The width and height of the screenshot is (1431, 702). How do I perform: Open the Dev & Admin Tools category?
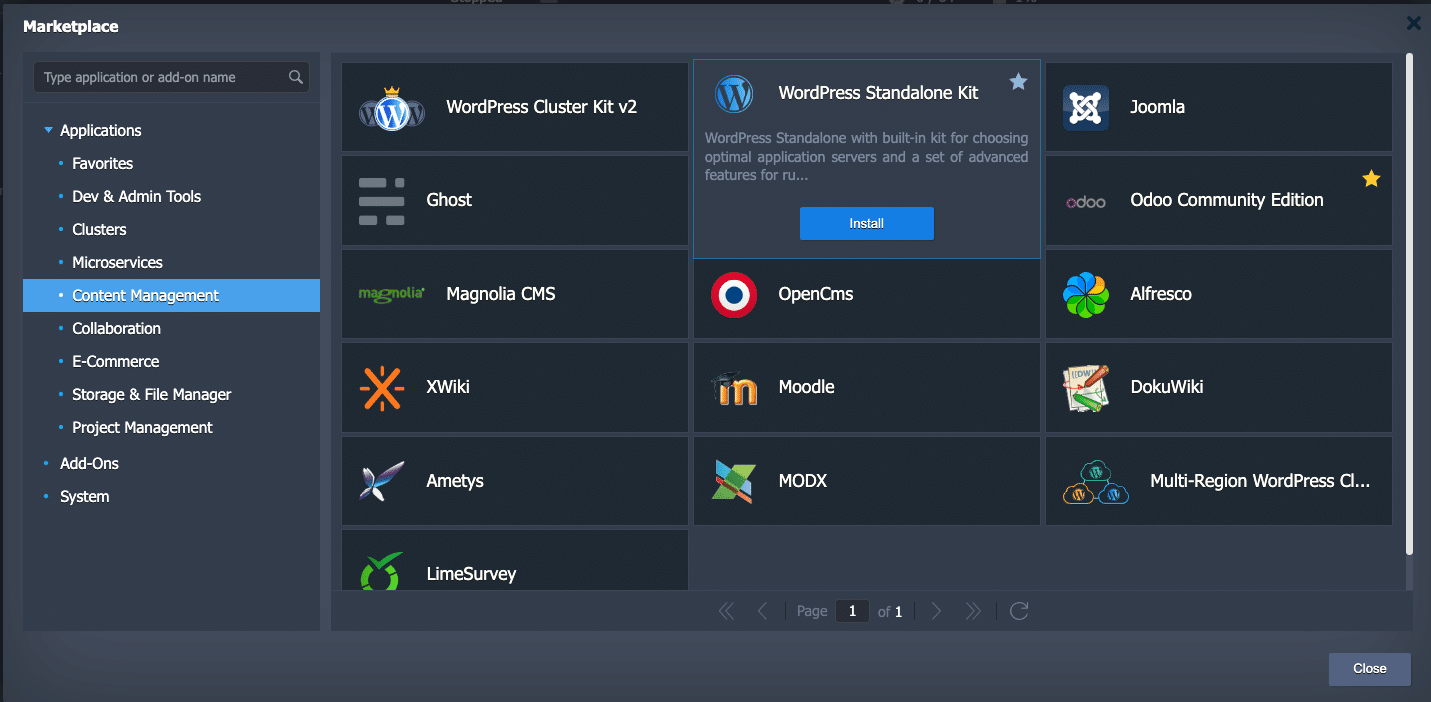pyautogui.click(x=136, y=196)
